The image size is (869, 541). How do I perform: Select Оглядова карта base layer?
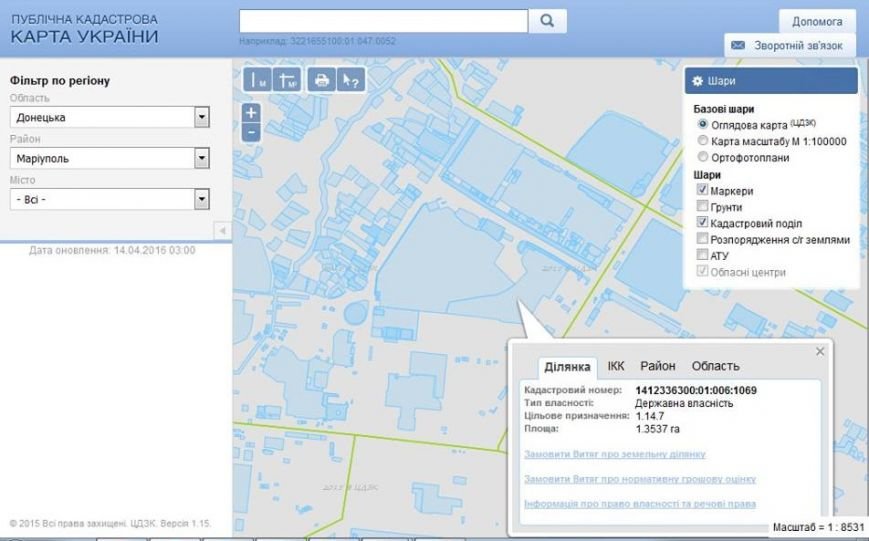coord(703,124)
